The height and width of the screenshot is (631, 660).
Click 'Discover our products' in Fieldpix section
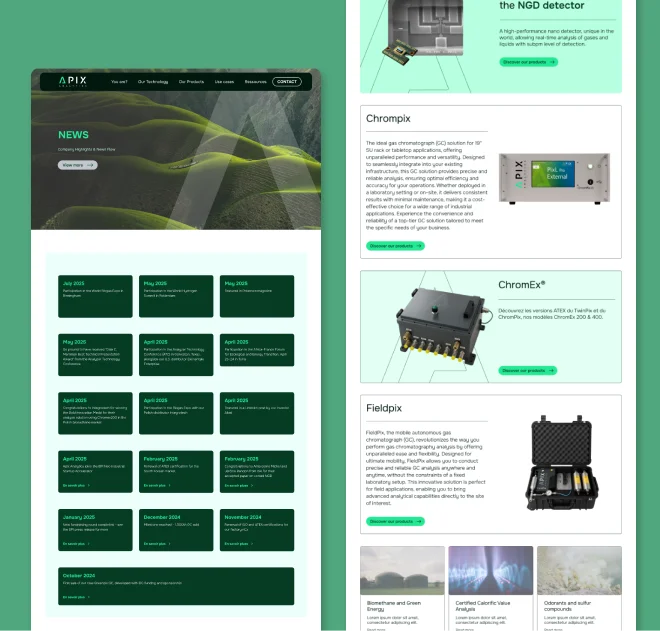395,521
